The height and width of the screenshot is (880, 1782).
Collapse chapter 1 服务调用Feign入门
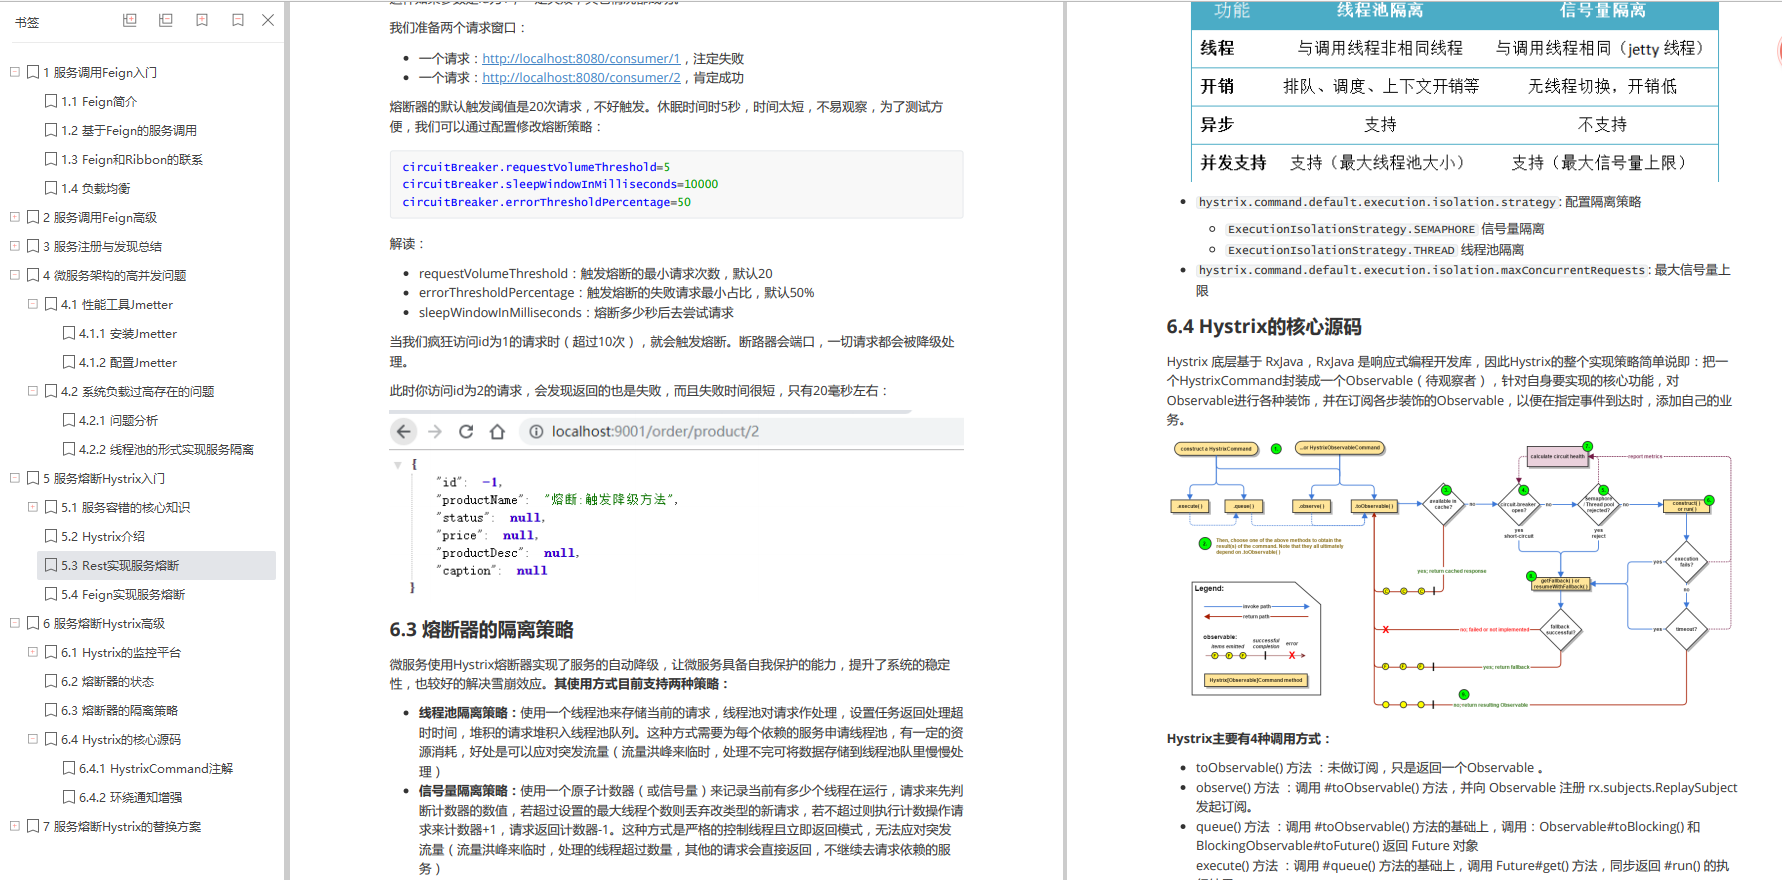pos(15,72)
